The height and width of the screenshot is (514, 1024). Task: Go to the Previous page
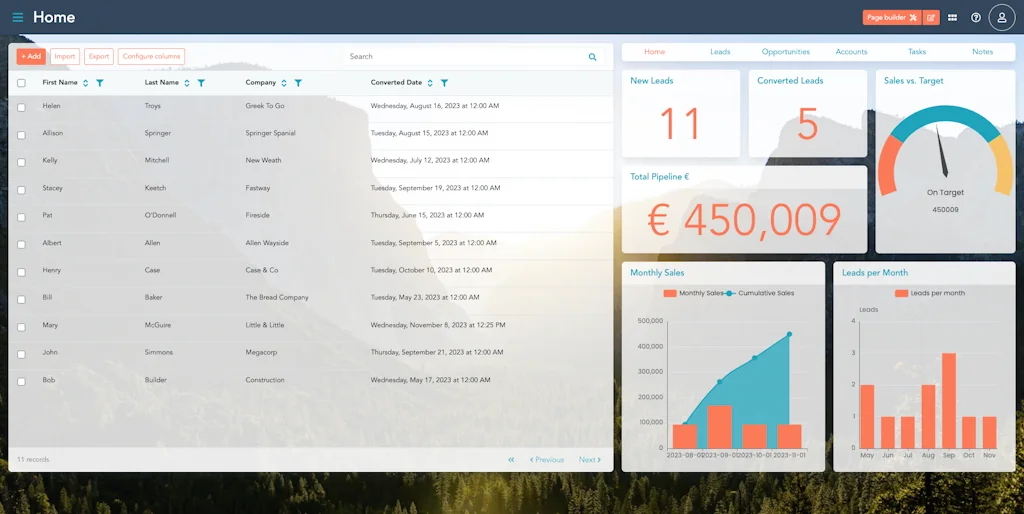coord(547,460)
